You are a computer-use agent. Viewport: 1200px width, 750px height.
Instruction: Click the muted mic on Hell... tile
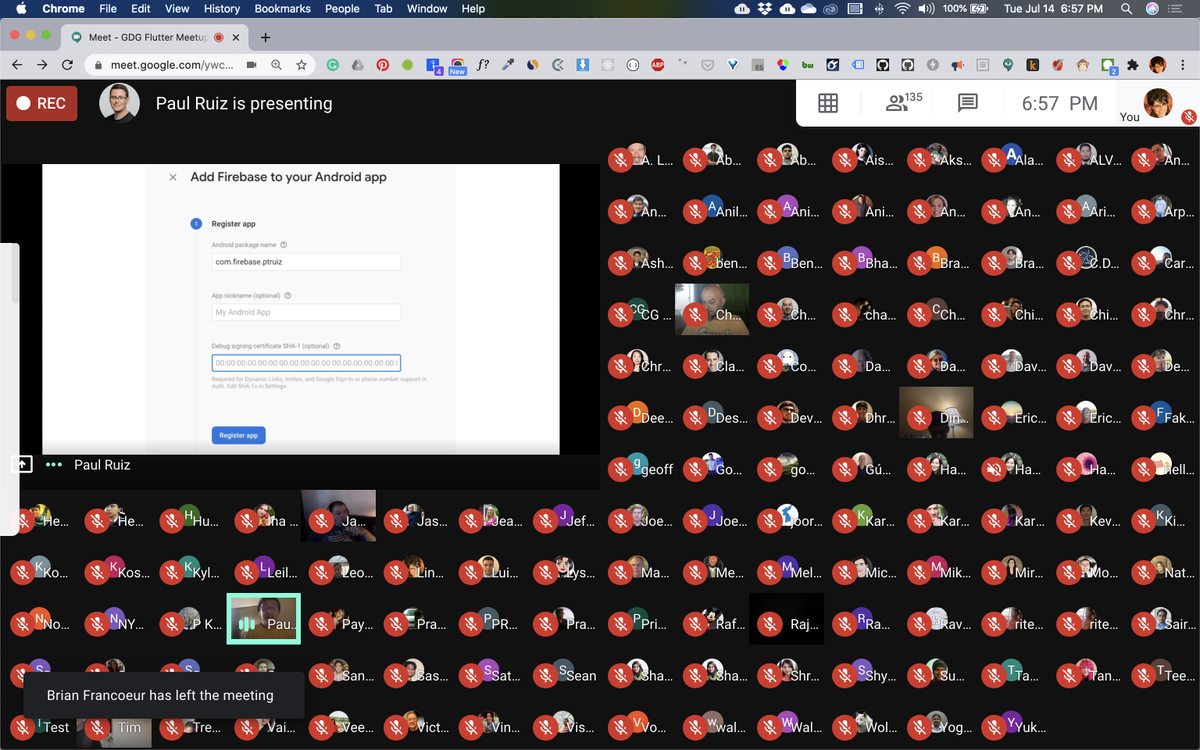click(x=1143, y=470)
